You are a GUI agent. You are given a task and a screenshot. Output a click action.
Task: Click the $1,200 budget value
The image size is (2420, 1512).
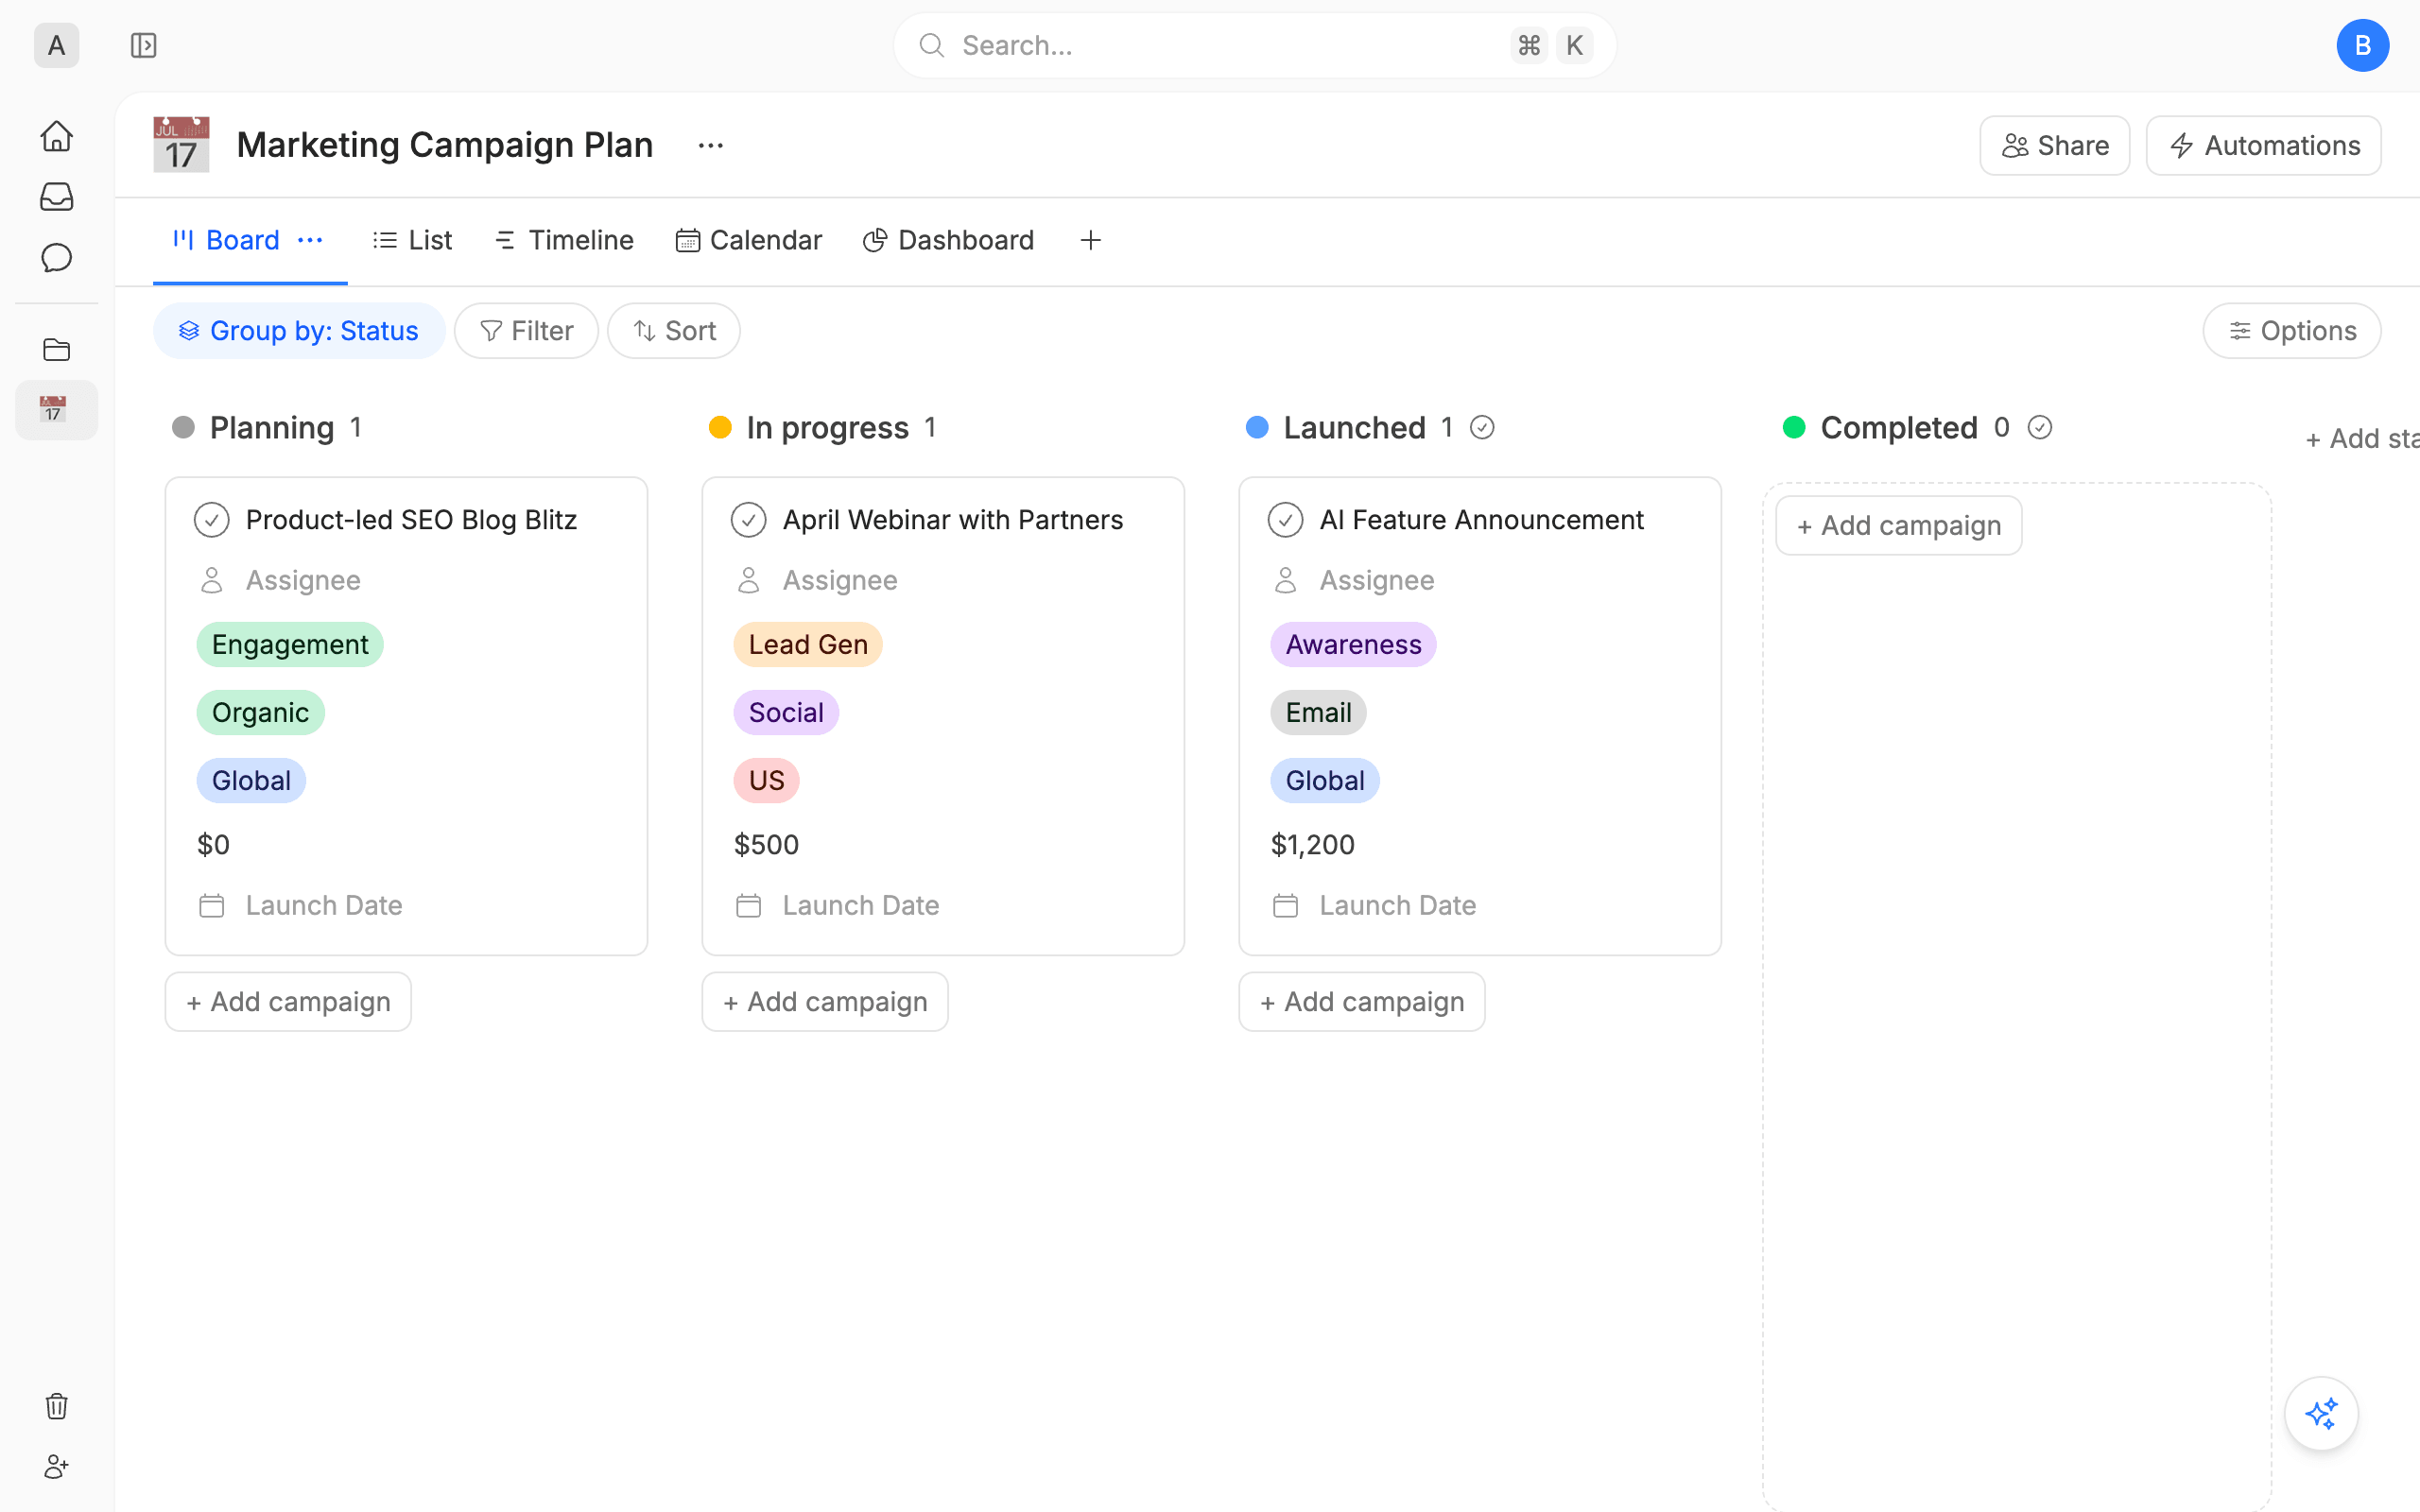point(1312,845)
